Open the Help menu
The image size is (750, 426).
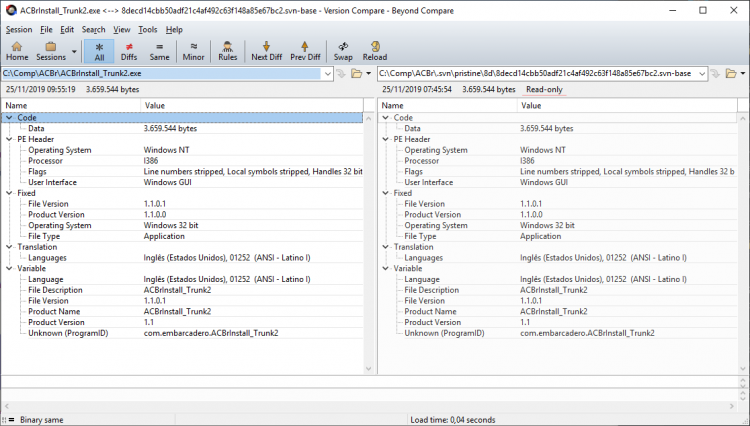tap(174, 30)
